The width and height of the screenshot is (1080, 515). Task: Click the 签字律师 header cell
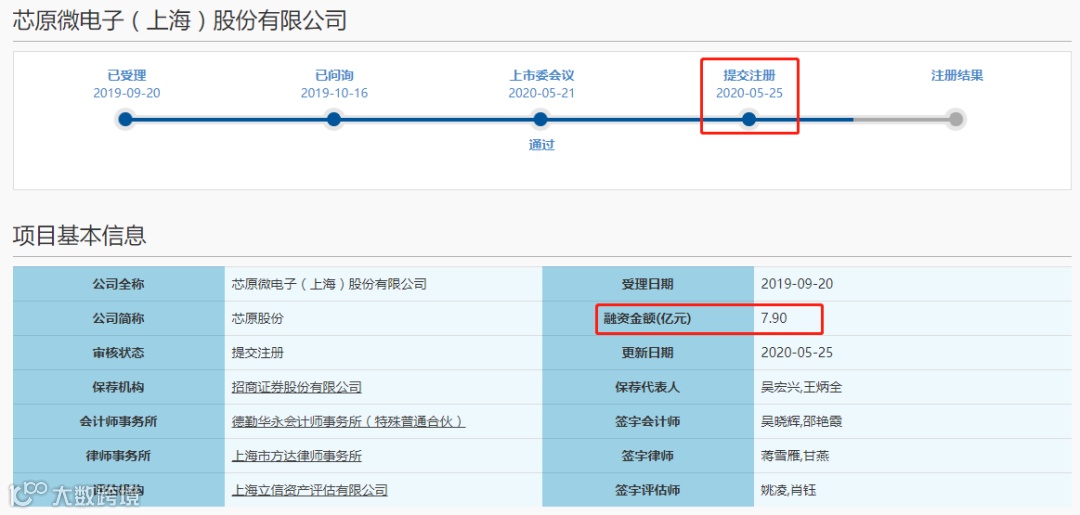[x=648, y=456]
